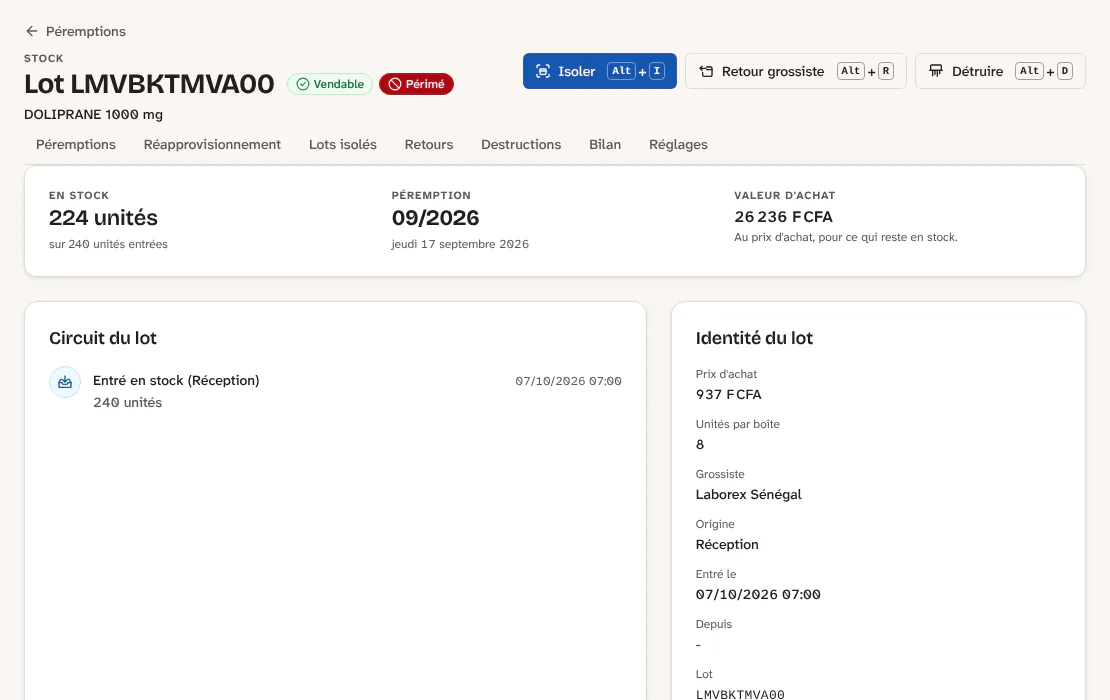Viewport: 1110px width, 700px height.
Task: Click the Entré en stock (Réception) entry
Action: tap(176, 380)
